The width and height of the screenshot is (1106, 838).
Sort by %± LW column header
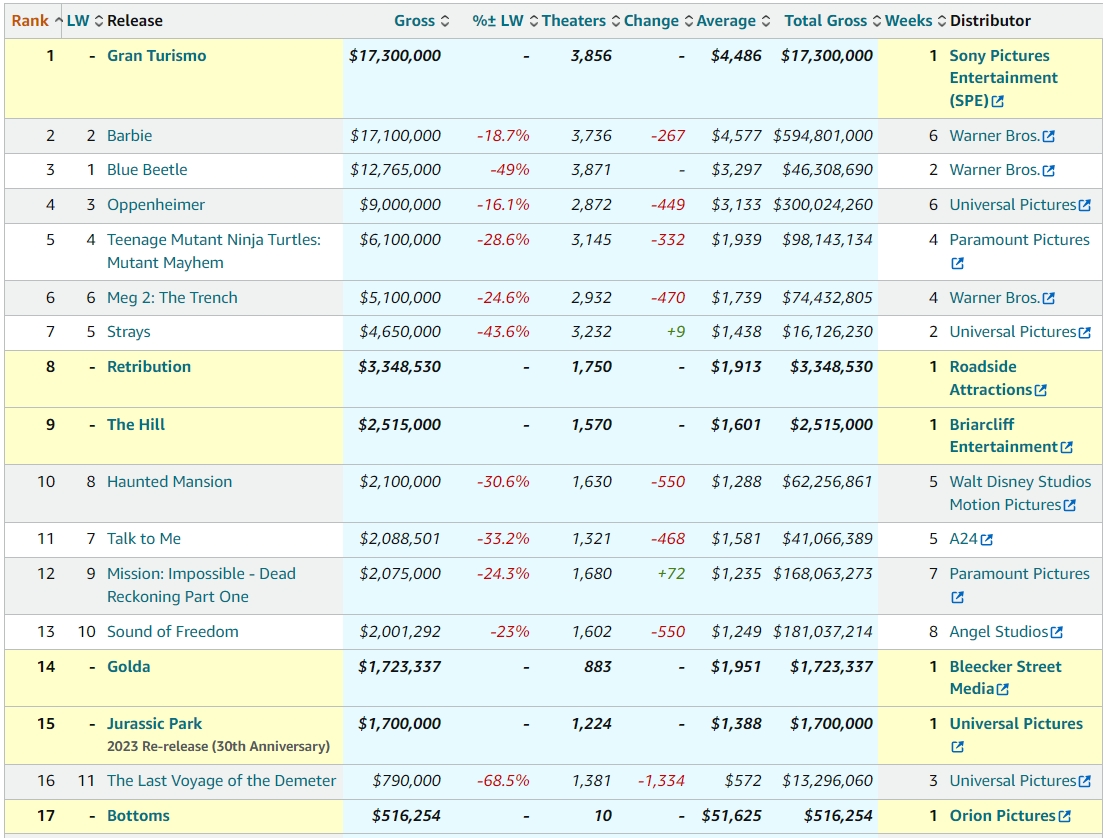click(505, 21)
